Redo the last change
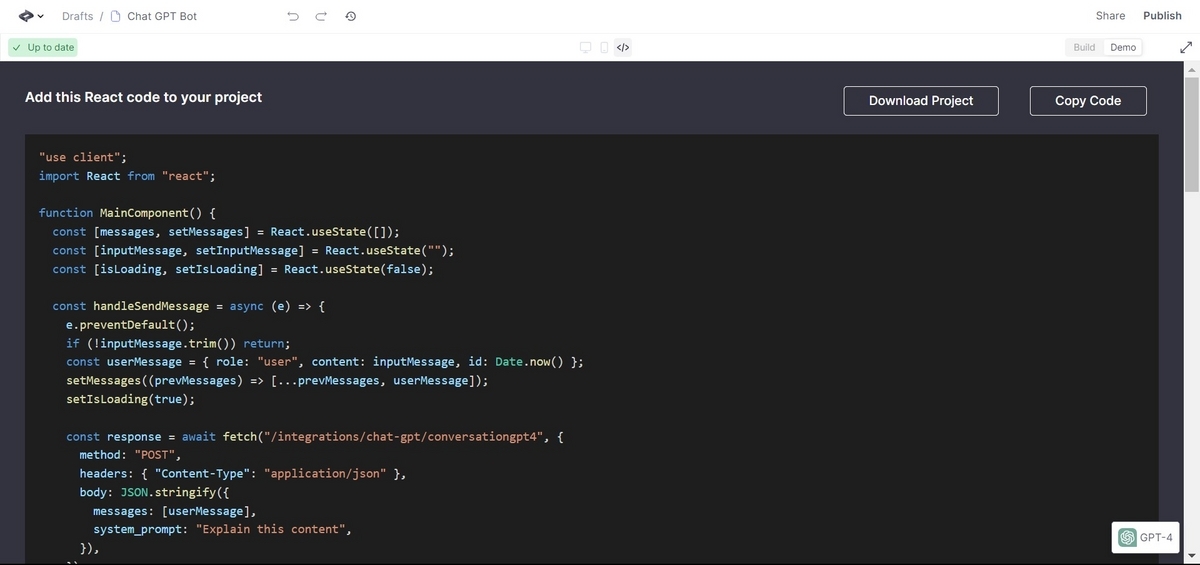 click(321, 16)
